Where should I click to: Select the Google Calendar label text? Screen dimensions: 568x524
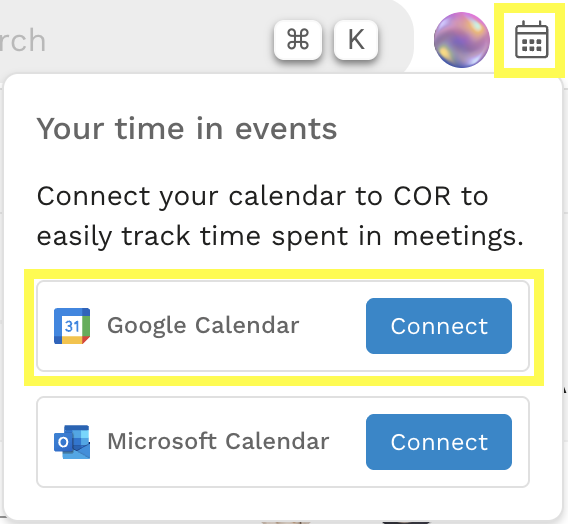point(203,326)
